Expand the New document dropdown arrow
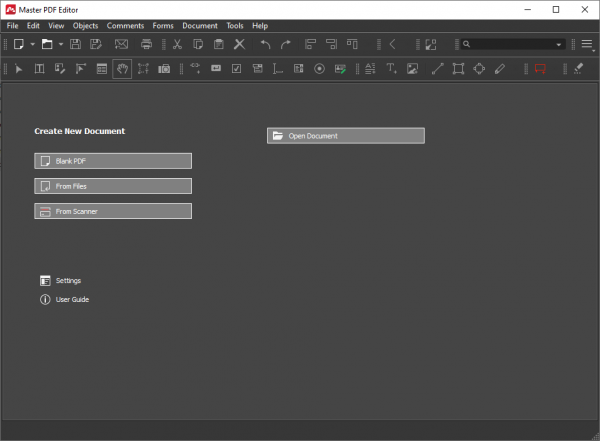 [33, 44]
